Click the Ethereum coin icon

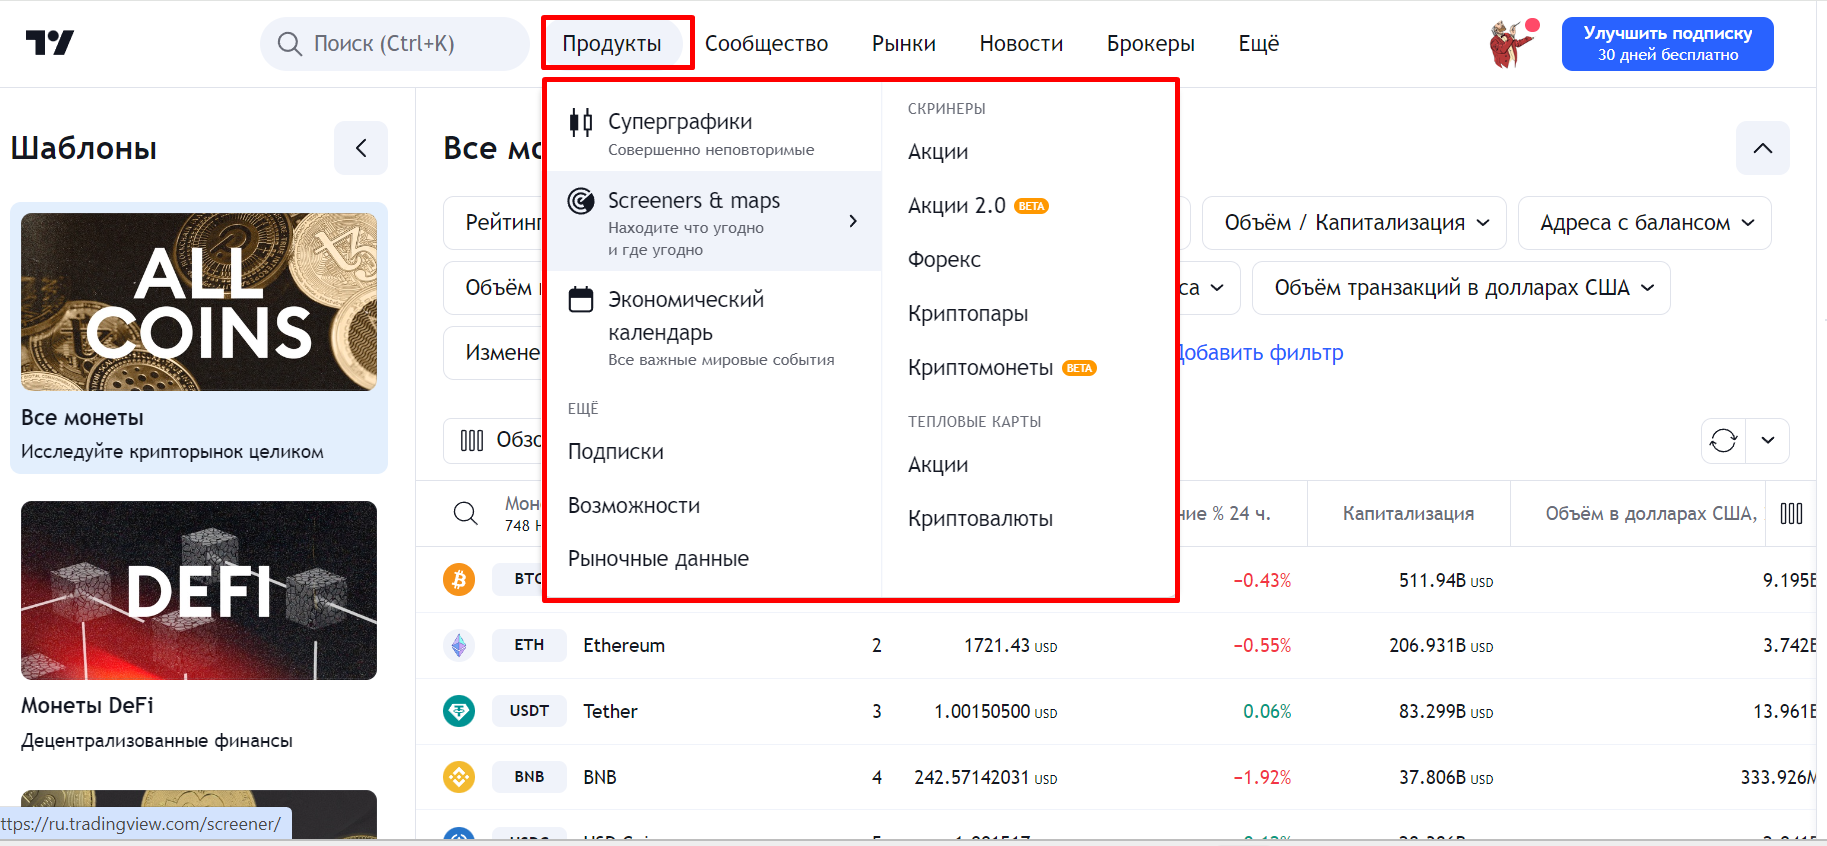coord(459,645)
